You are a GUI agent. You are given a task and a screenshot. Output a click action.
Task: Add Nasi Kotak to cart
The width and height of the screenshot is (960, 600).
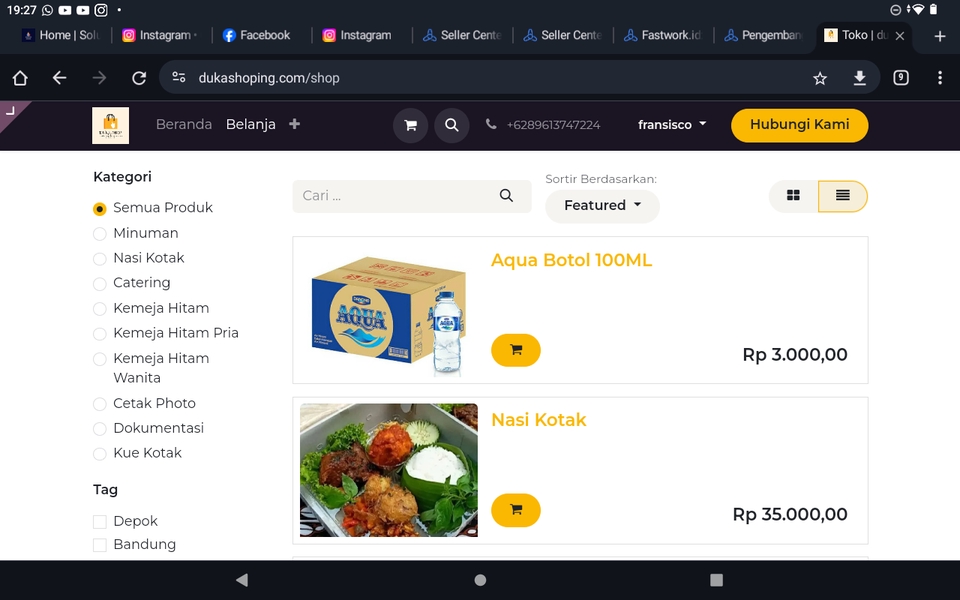[515, 510]
